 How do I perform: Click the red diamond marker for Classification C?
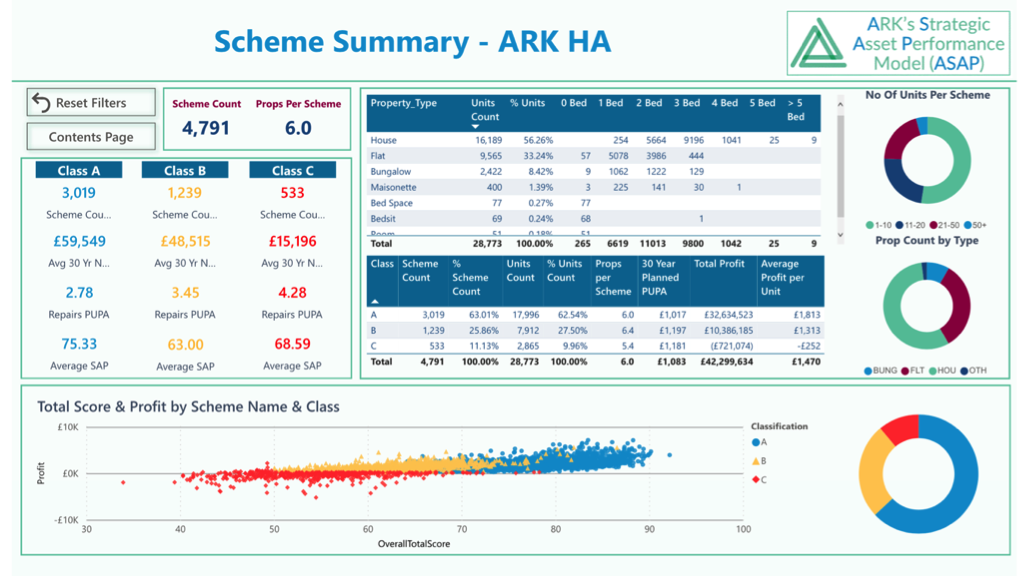pyautogui.click(x=756, y=480)
